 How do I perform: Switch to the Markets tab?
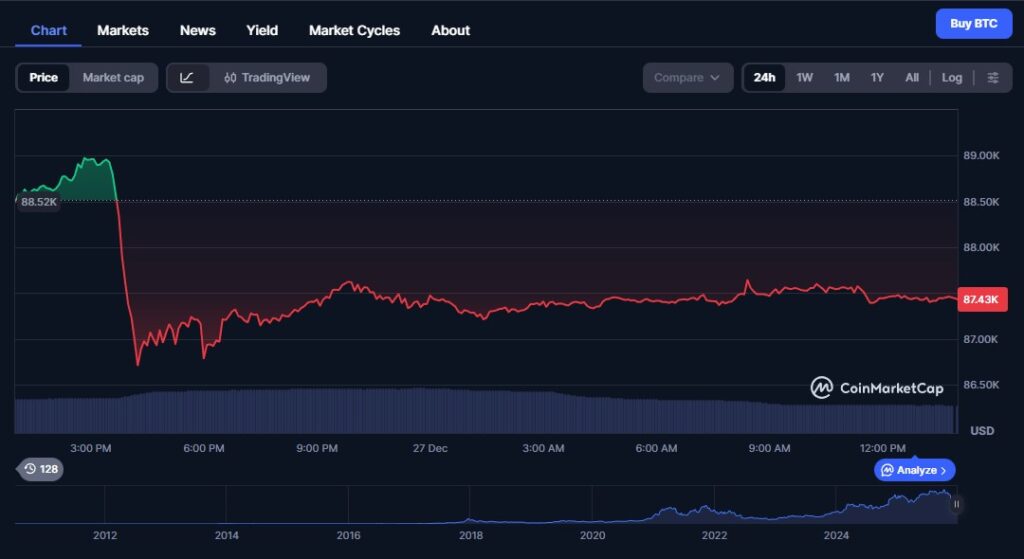click(x=123, y=31)
